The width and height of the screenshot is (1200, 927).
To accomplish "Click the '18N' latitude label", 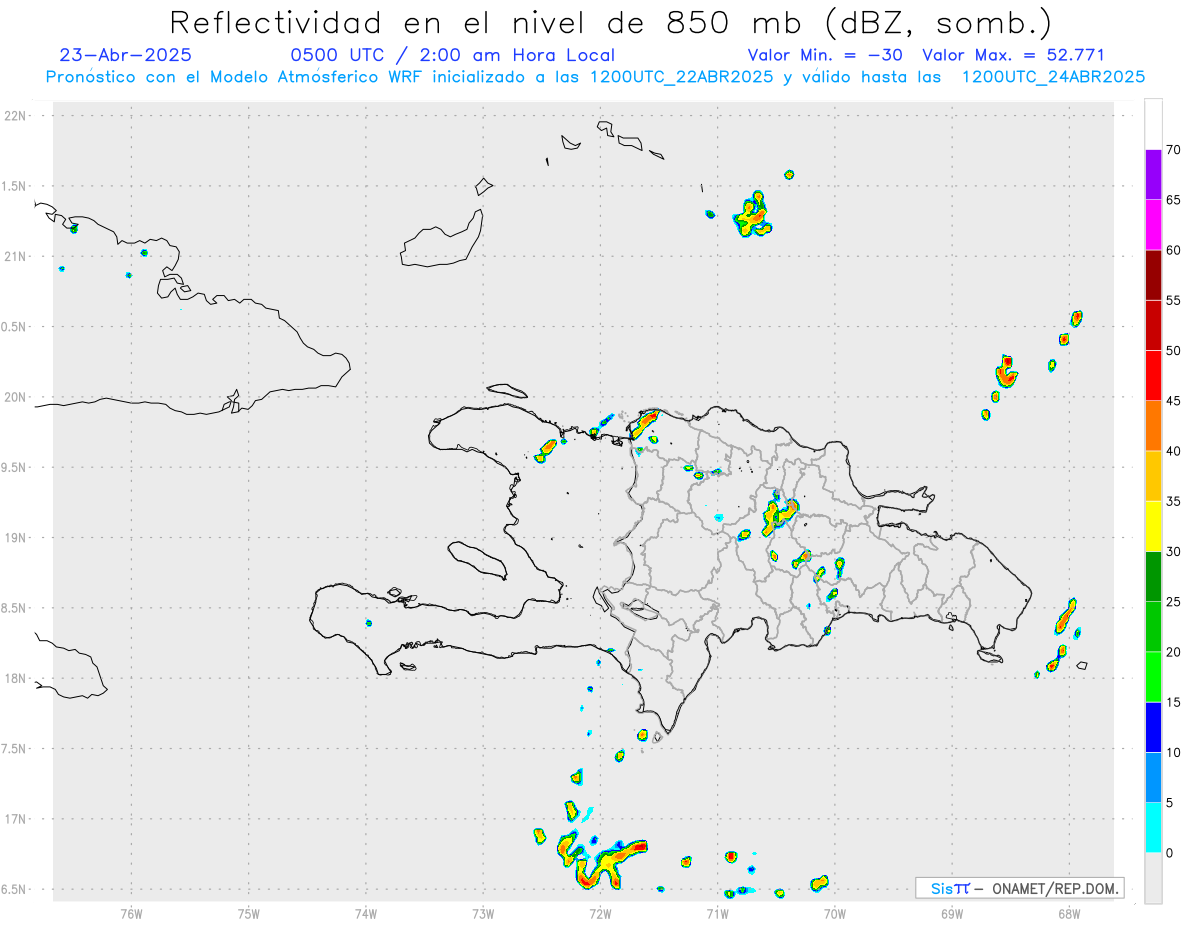I will pos(14,678).
